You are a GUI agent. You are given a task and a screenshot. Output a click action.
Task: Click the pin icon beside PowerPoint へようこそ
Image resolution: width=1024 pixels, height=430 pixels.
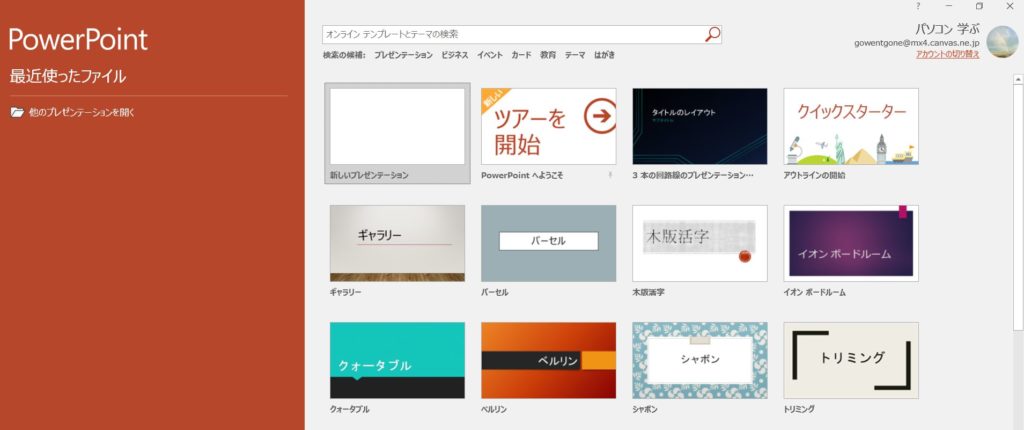610,175
